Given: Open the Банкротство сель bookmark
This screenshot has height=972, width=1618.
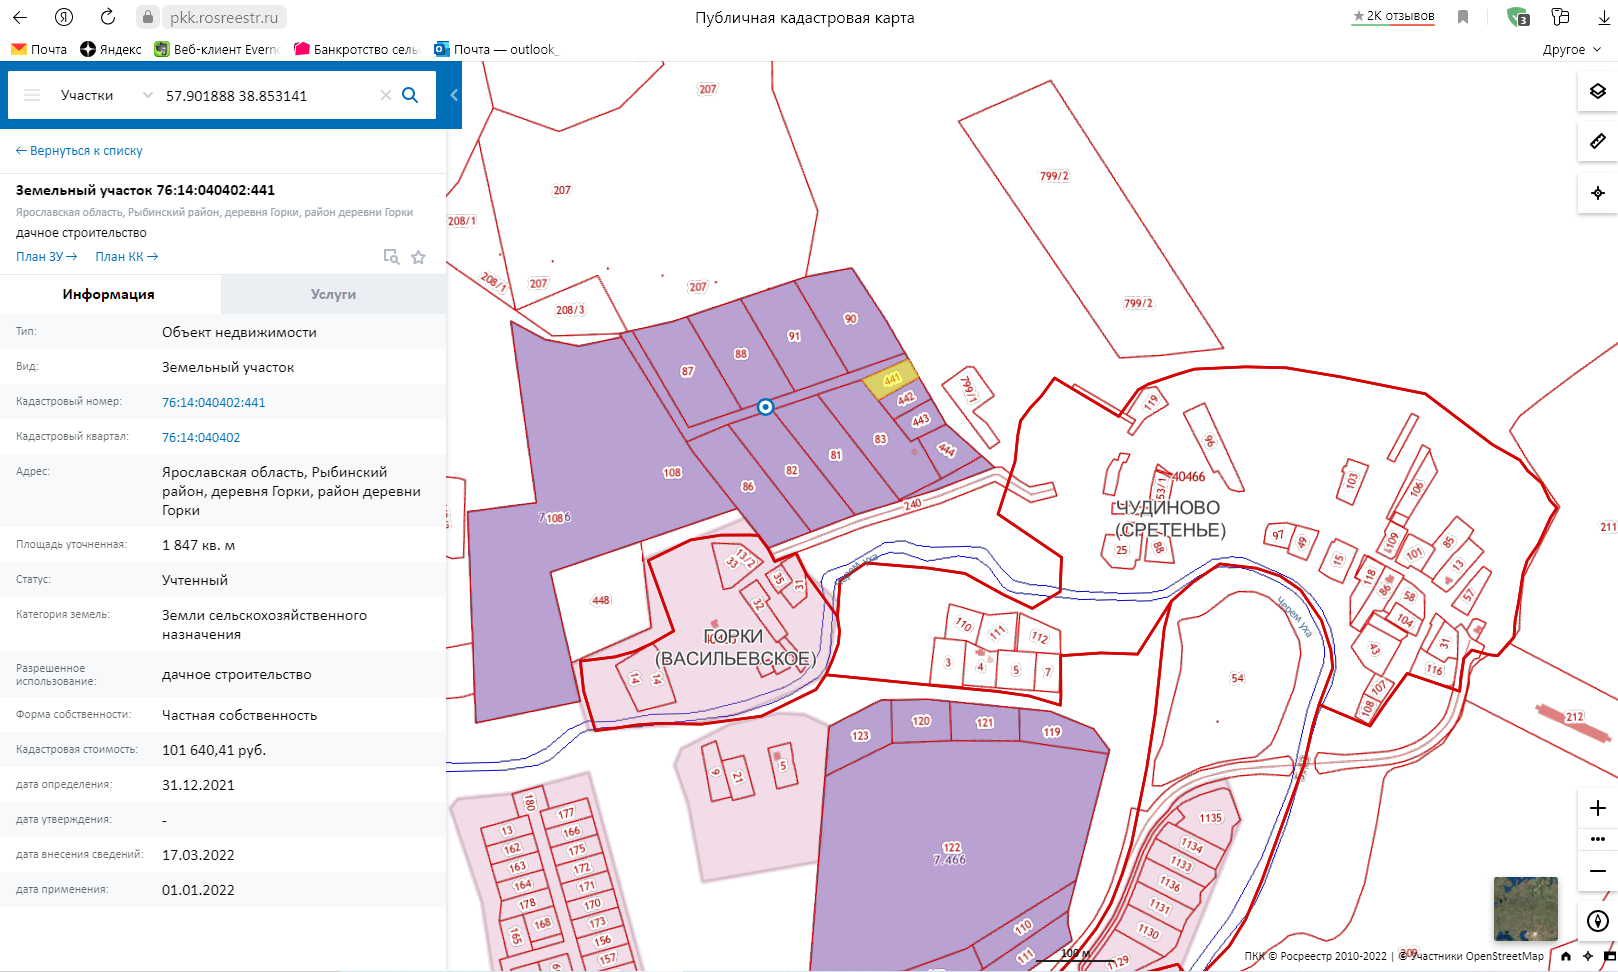Looking at the screenshot, I should point(357,49).
